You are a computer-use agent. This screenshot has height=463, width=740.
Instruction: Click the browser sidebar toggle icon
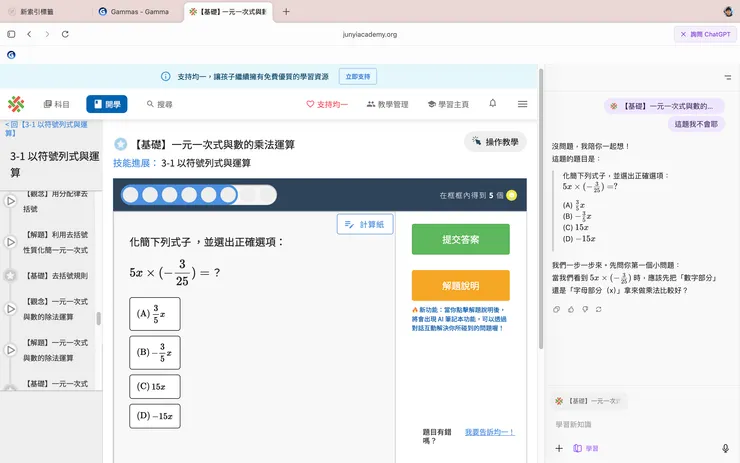click(11, 34)
